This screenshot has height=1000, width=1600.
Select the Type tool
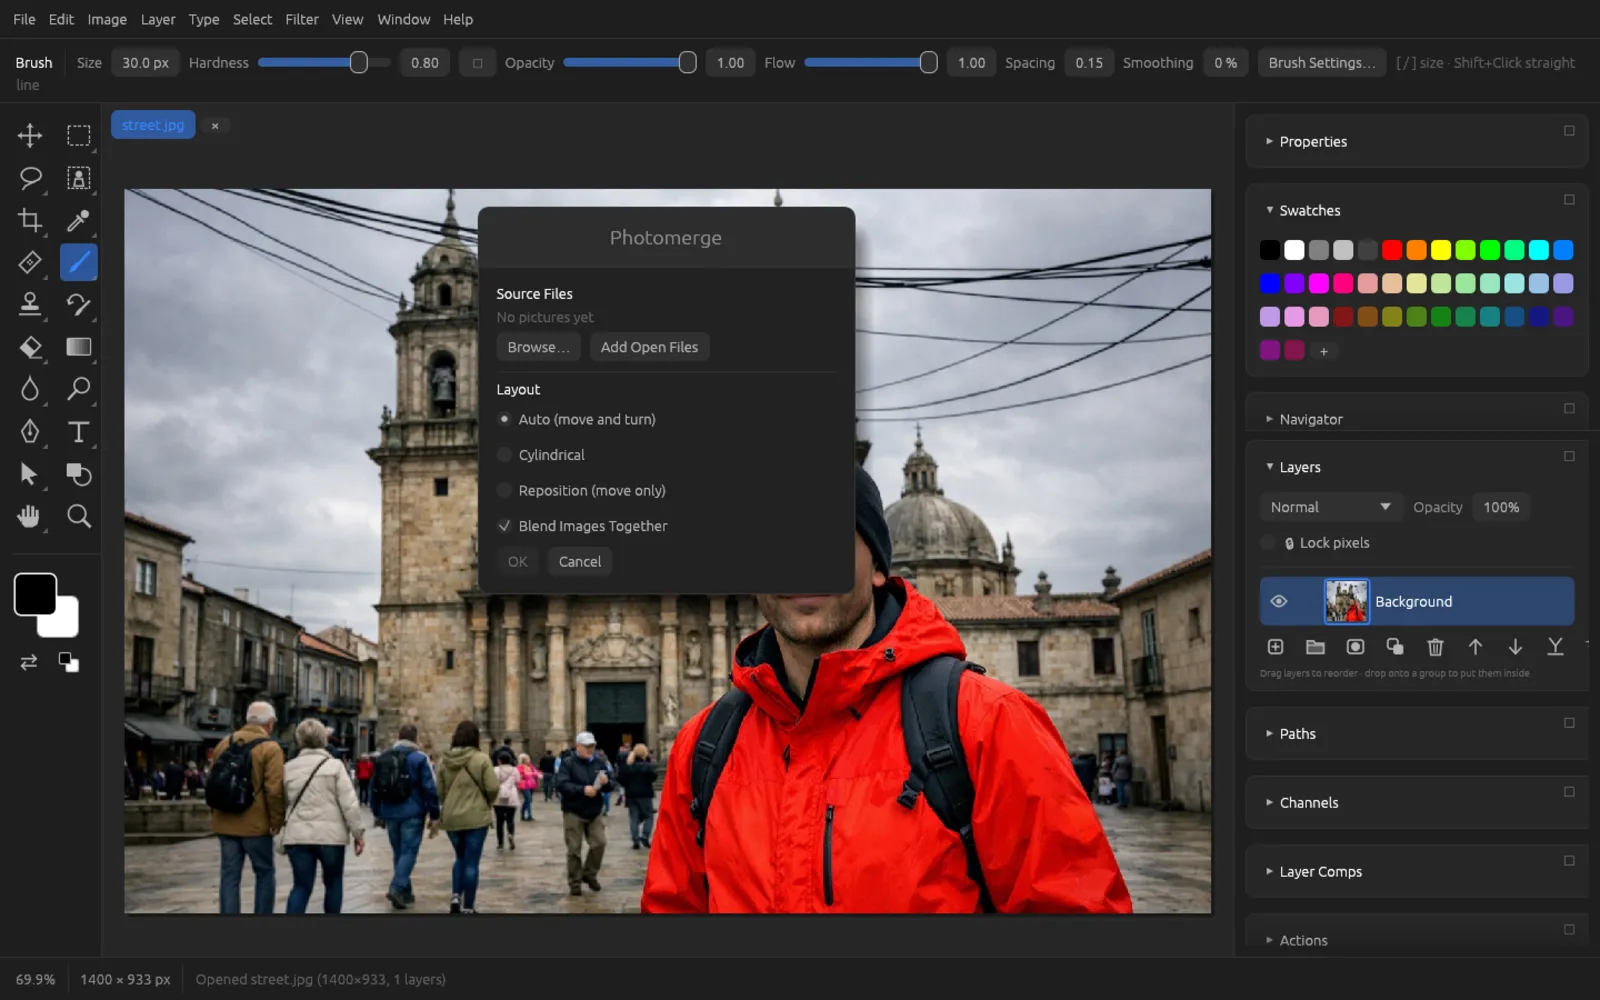(78, 431)
